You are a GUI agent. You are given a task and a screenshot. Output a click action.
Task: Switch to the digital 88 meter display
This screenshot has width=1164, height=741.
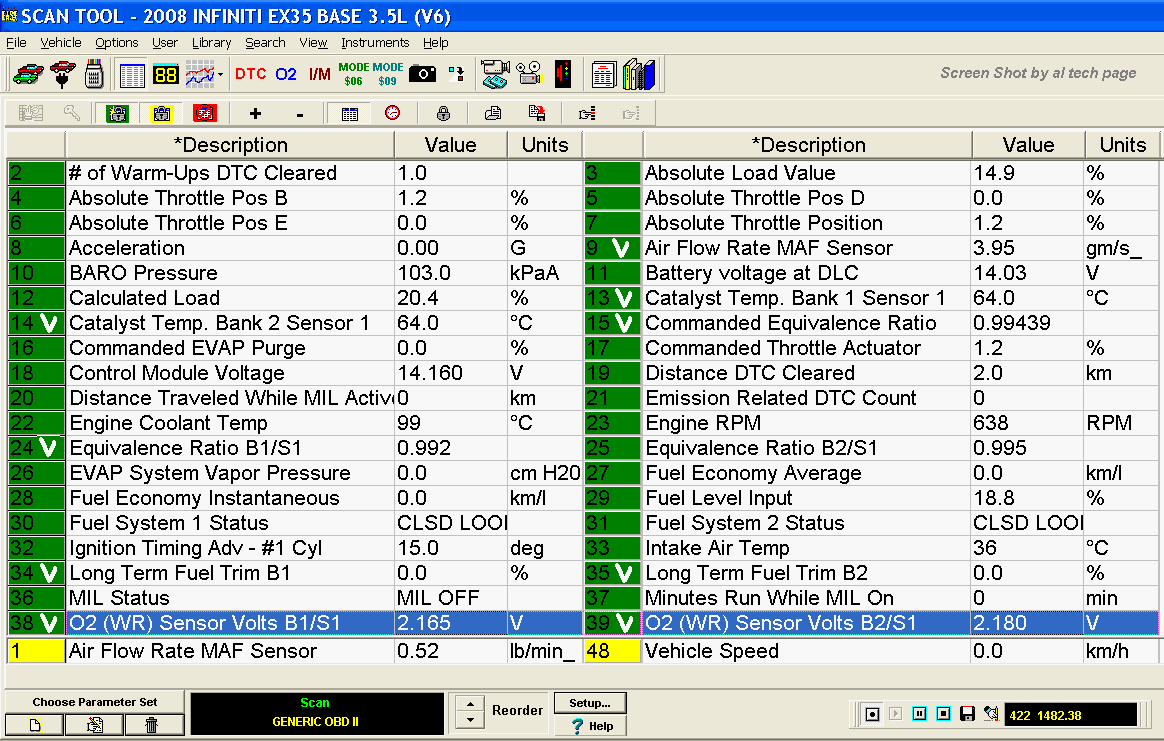click(165, 74)
